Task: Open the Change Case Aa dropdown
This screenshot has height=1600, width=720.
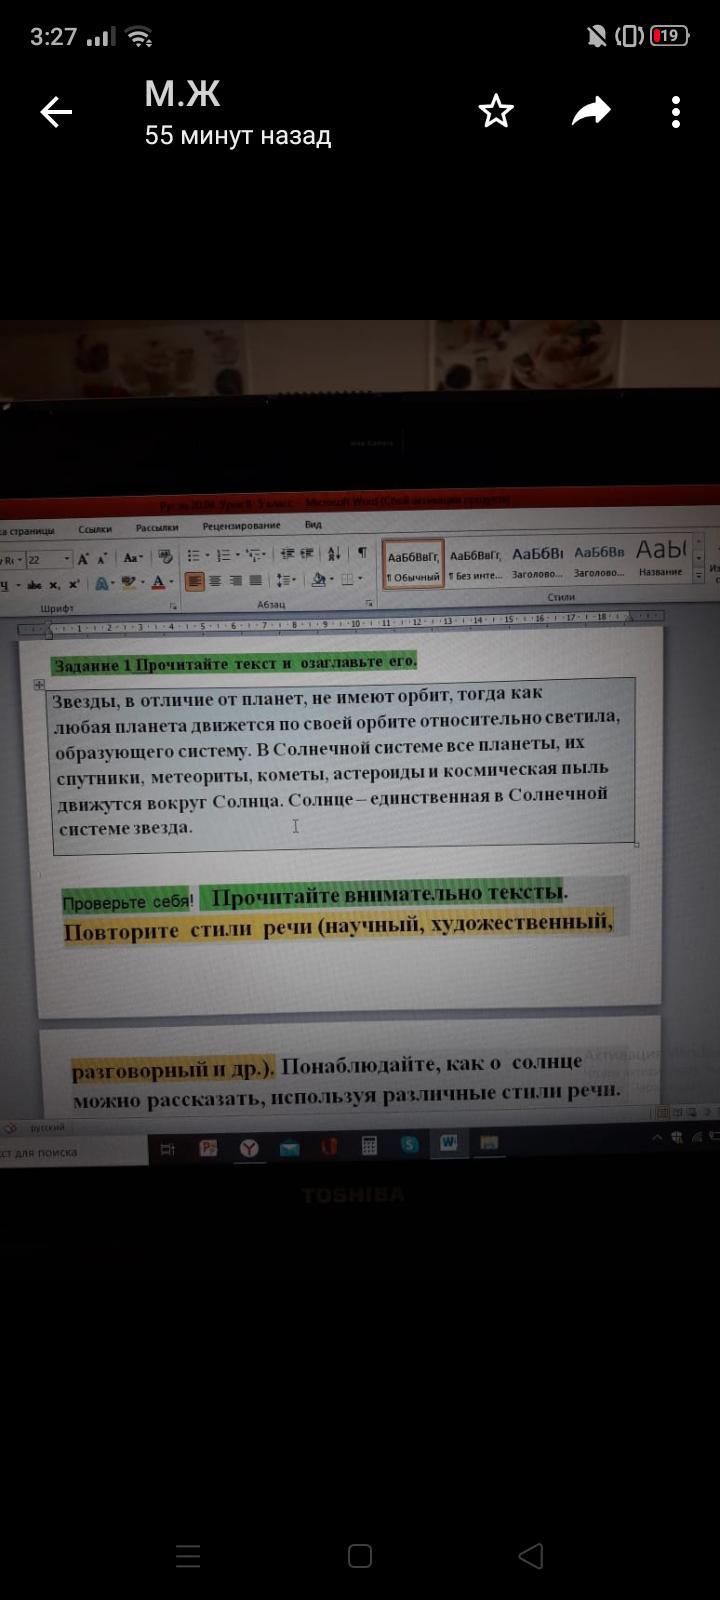Action: (133, 558)
